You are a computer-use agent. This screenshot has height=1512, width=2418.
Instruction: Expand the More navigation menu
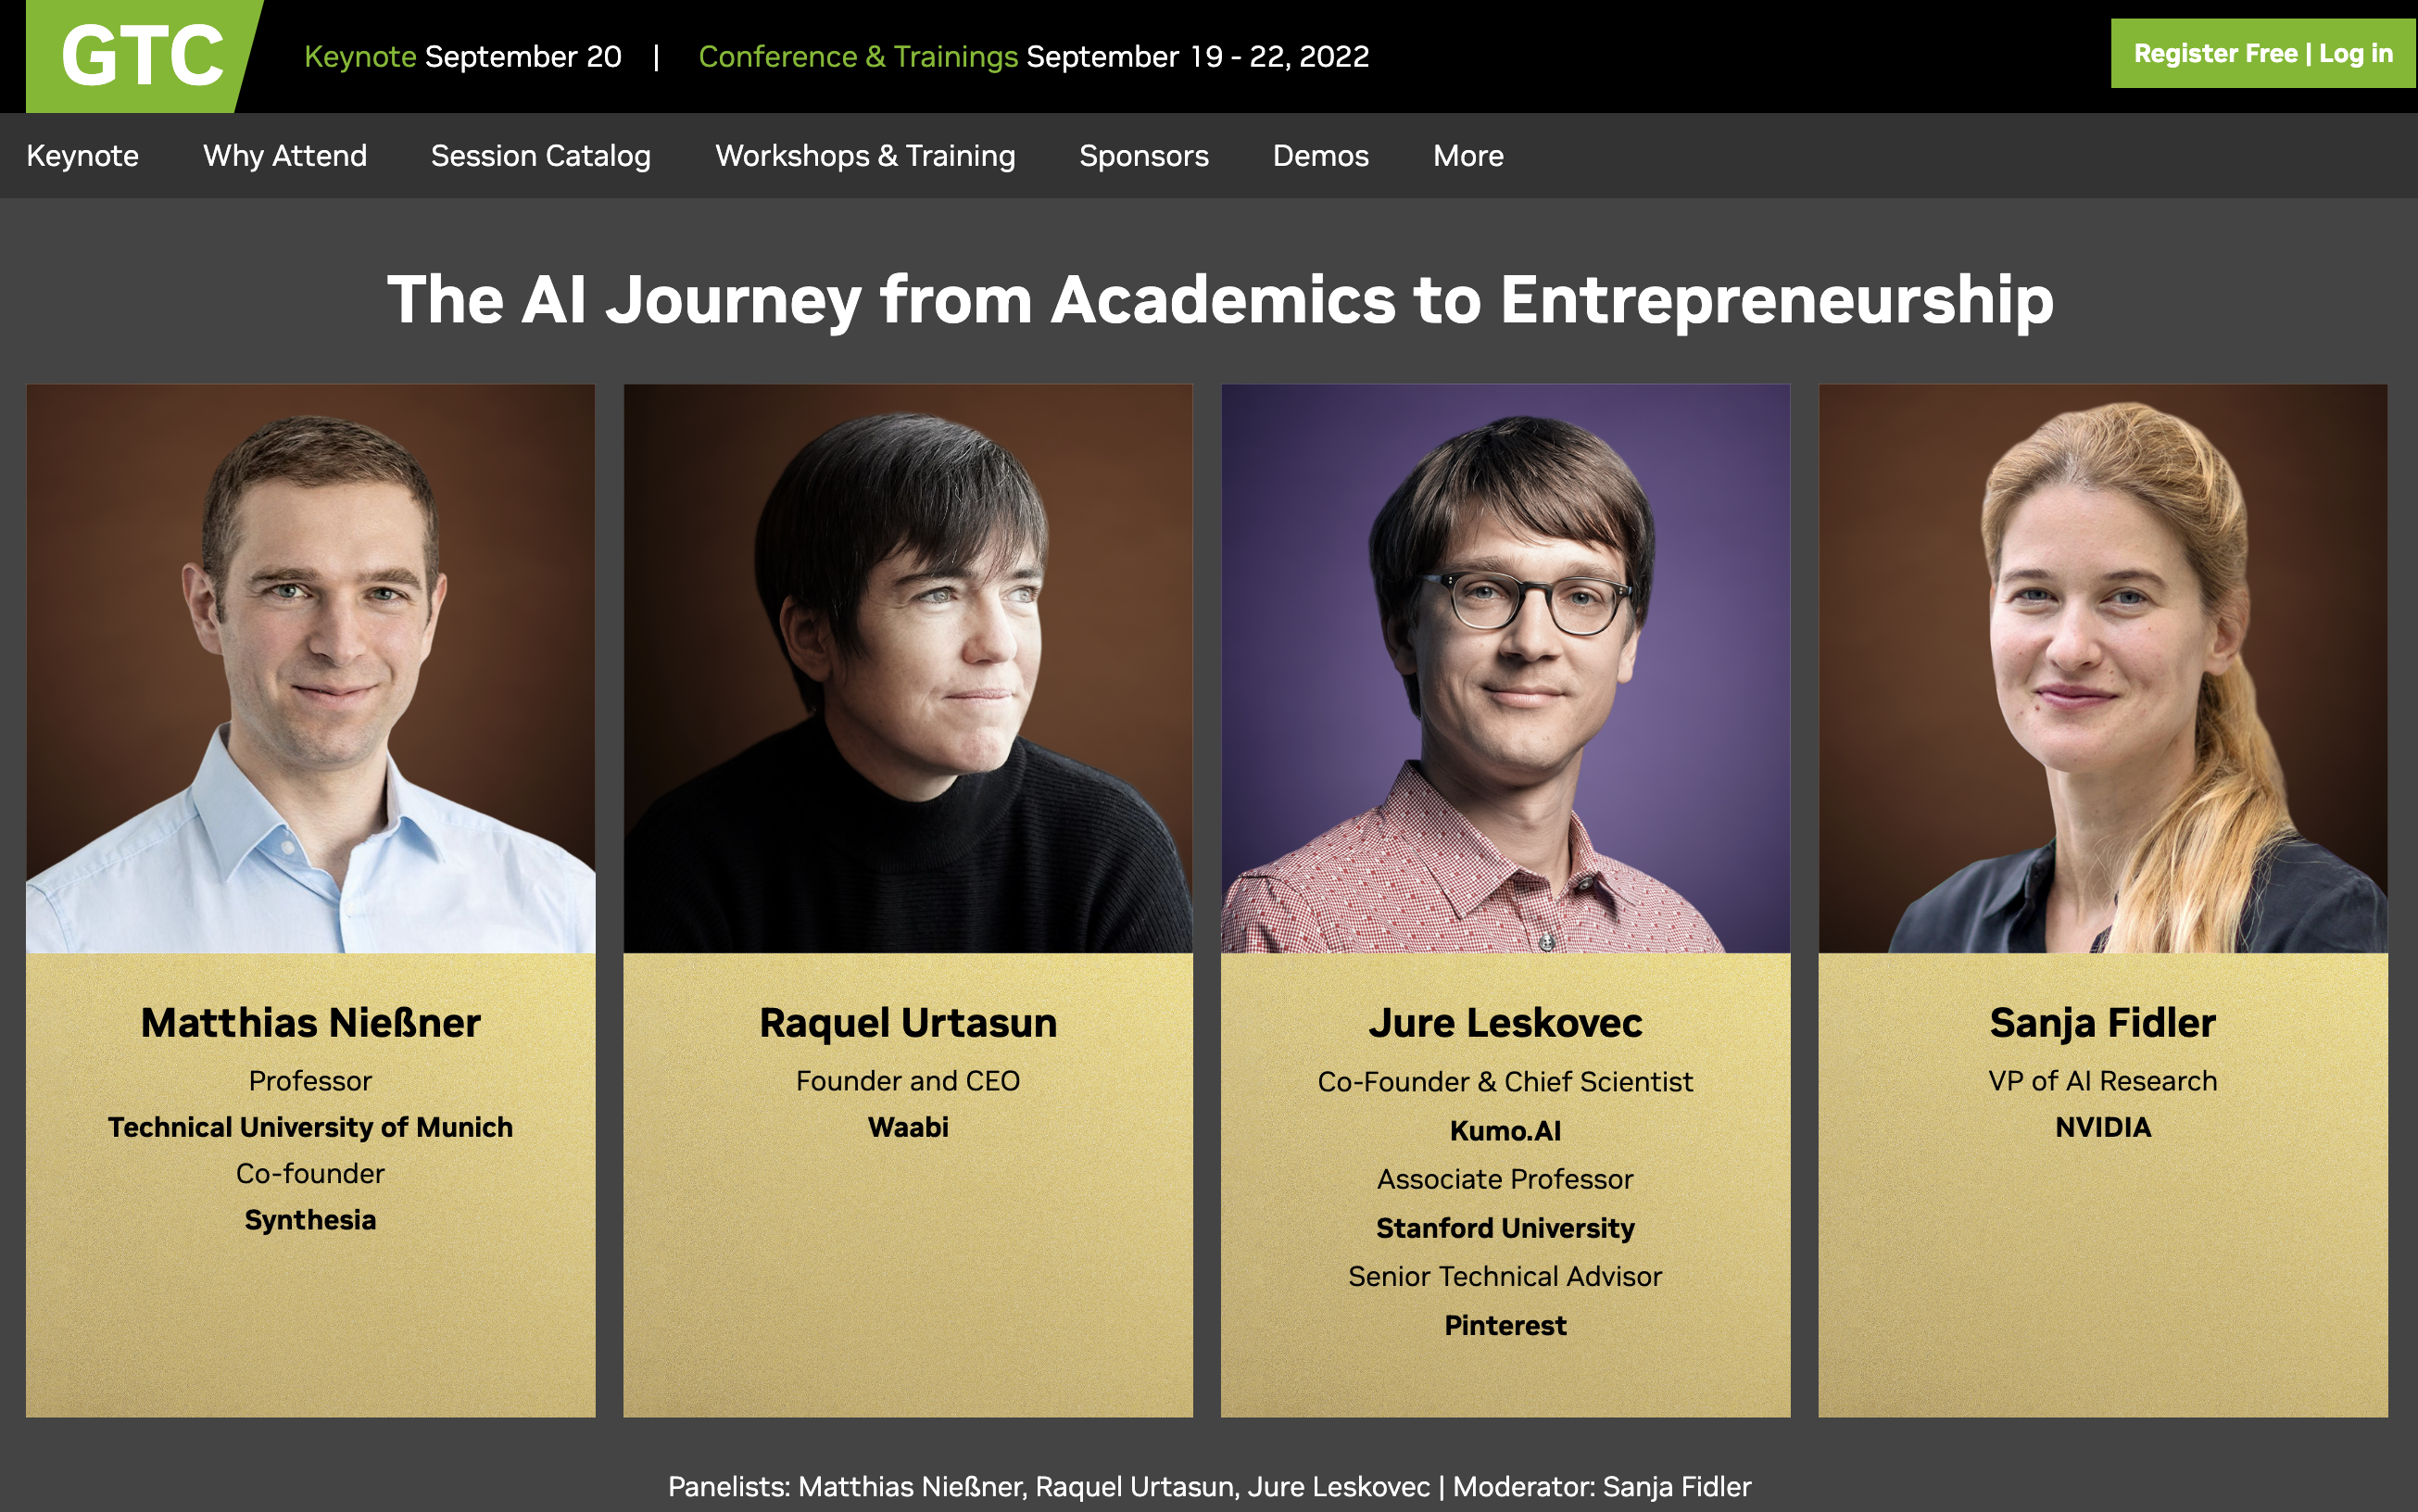point(1468,156)
